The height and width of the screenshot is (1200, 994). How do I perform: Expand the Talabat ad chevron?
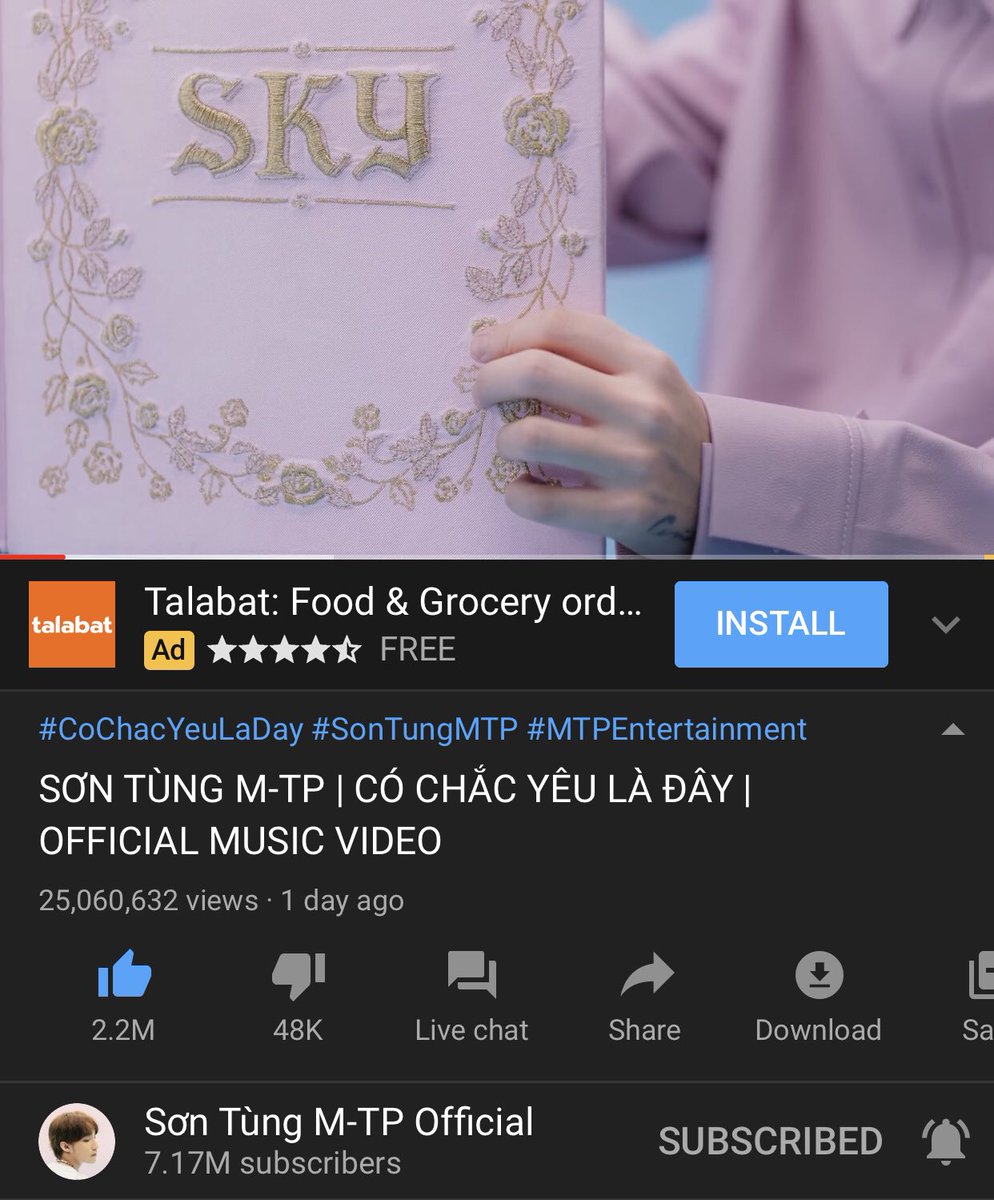(945, 625)
